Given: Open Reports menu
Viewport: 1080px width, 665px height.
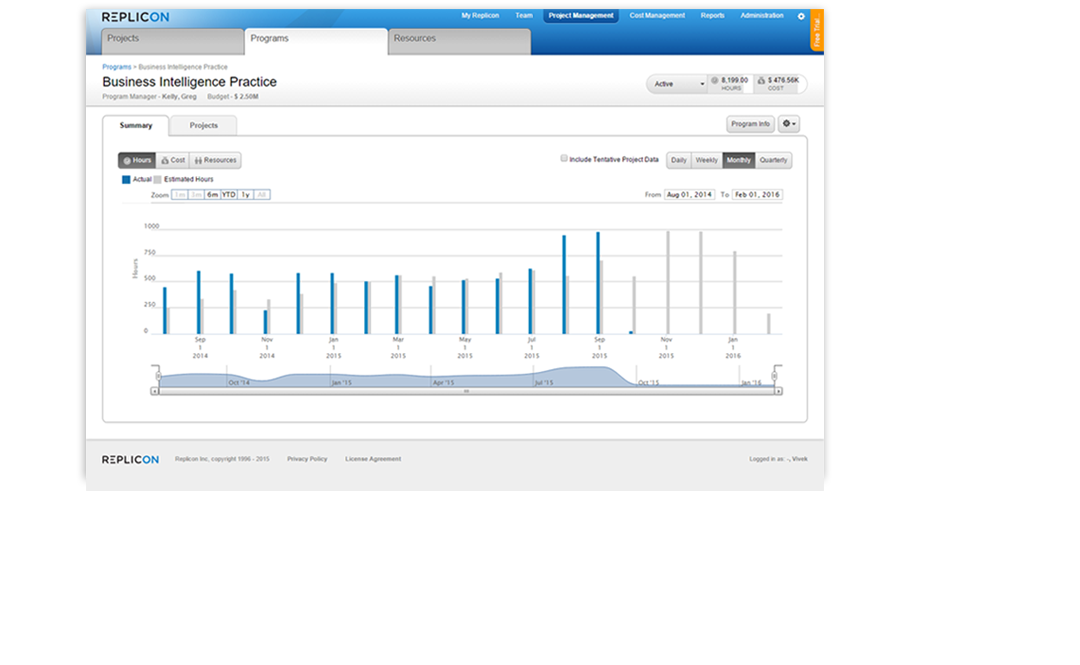Looking at the screenshot, I should 712,15.
